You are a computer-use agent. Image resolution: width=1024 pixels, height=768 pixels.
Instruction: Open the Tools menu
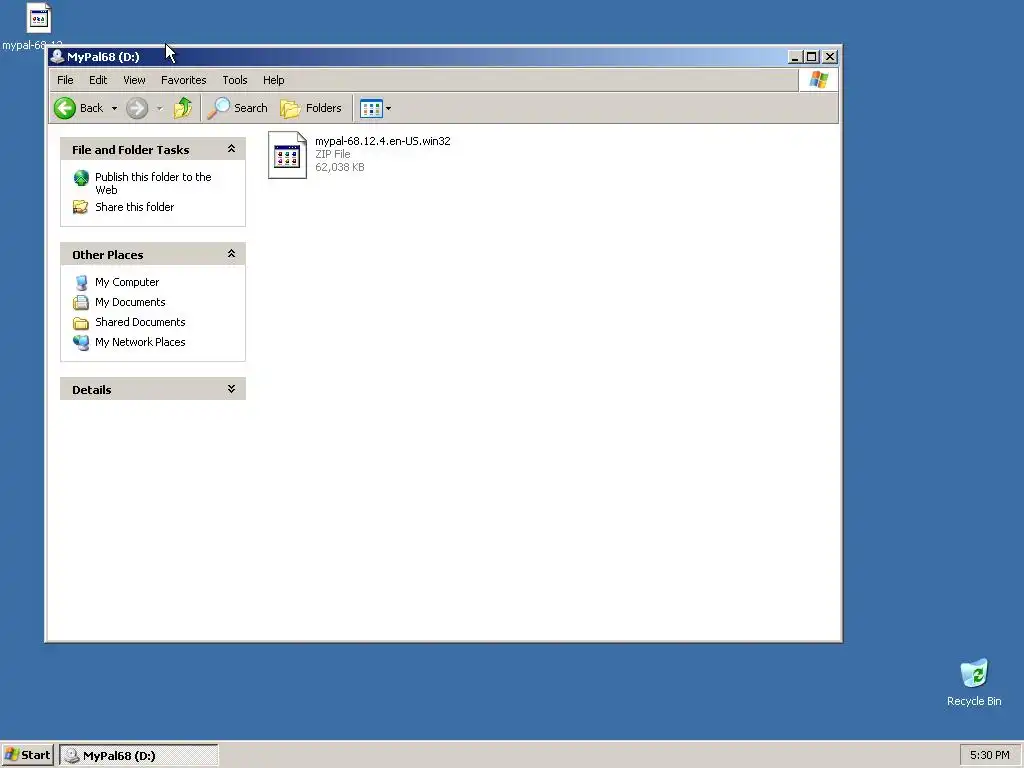[x=234, y=80]
